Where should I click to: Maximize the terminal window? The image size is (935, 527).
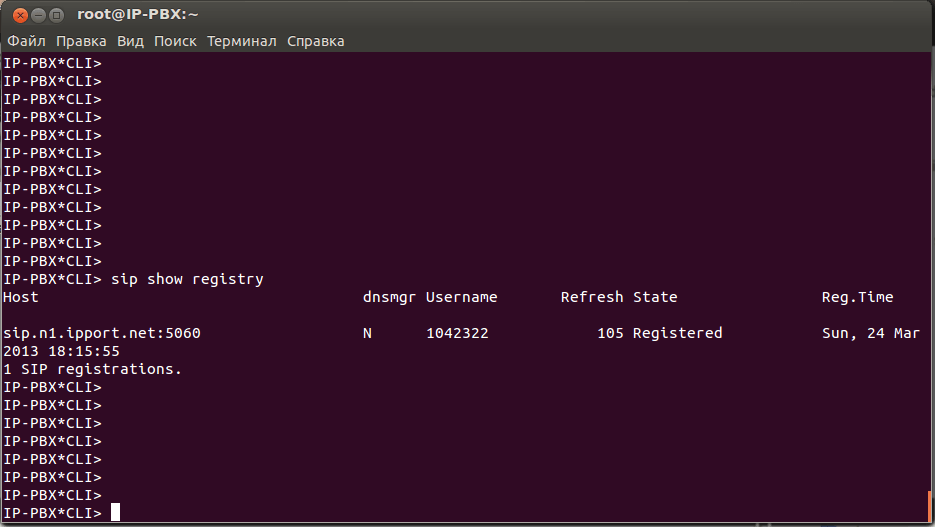(56, 15)
